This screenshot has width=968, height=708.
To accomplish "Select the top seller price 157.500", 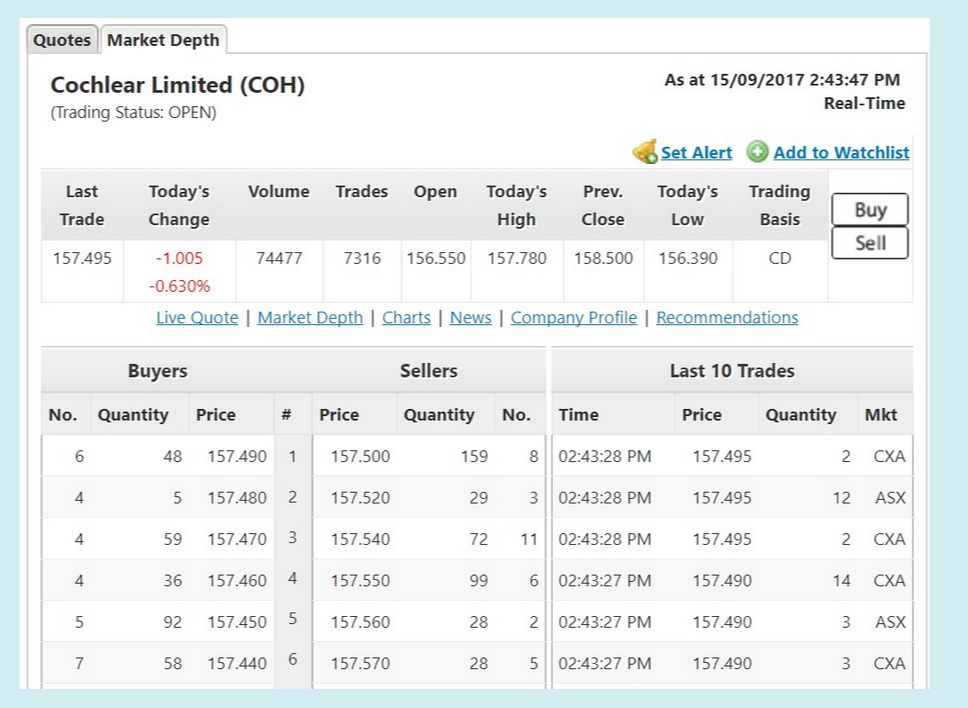I will pyautogui.click(x=360, y=456).
